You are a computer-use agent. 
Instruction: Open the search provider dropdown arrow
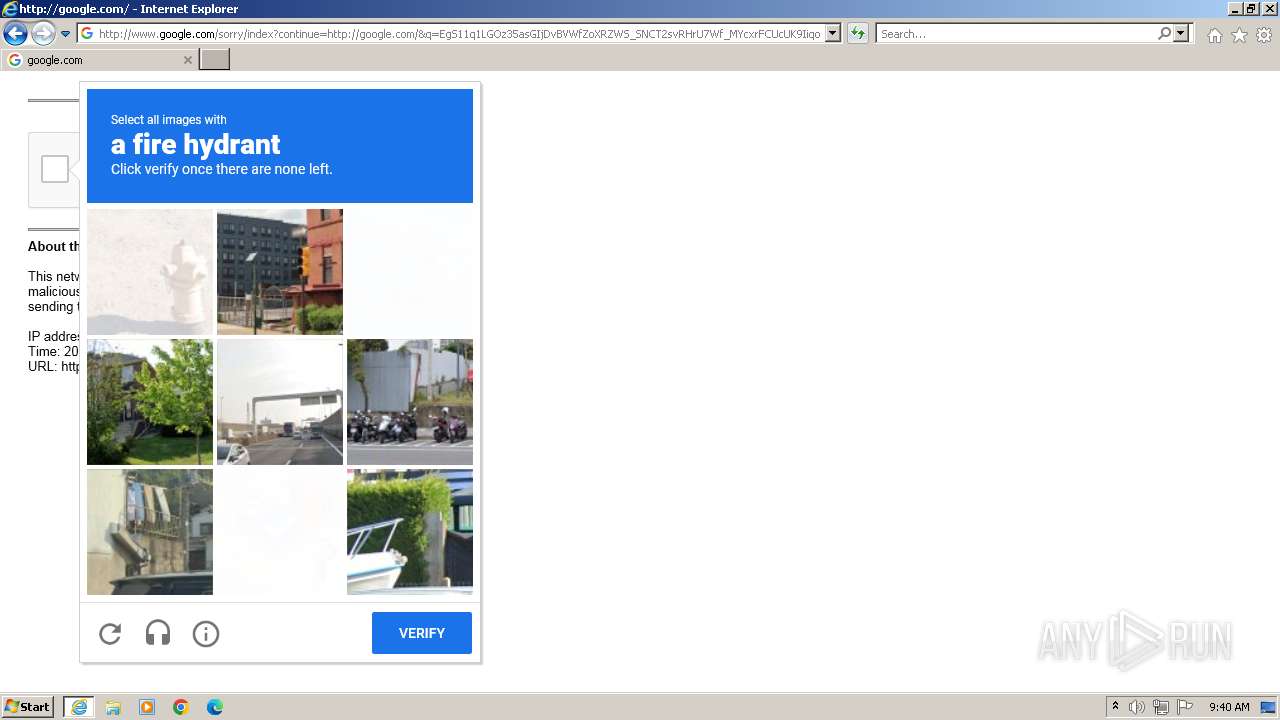[x=1181, y=34]
